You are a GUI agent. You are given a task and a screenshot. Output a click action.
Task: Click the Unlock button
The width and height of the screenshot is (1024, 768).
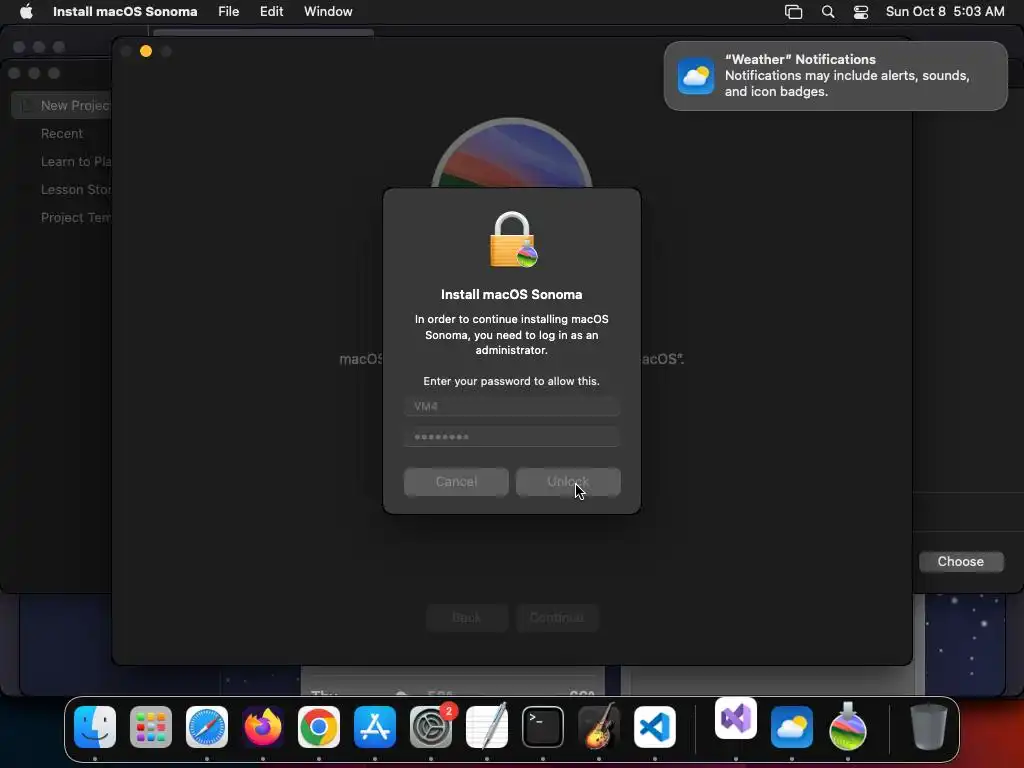[x=568, y=482]
